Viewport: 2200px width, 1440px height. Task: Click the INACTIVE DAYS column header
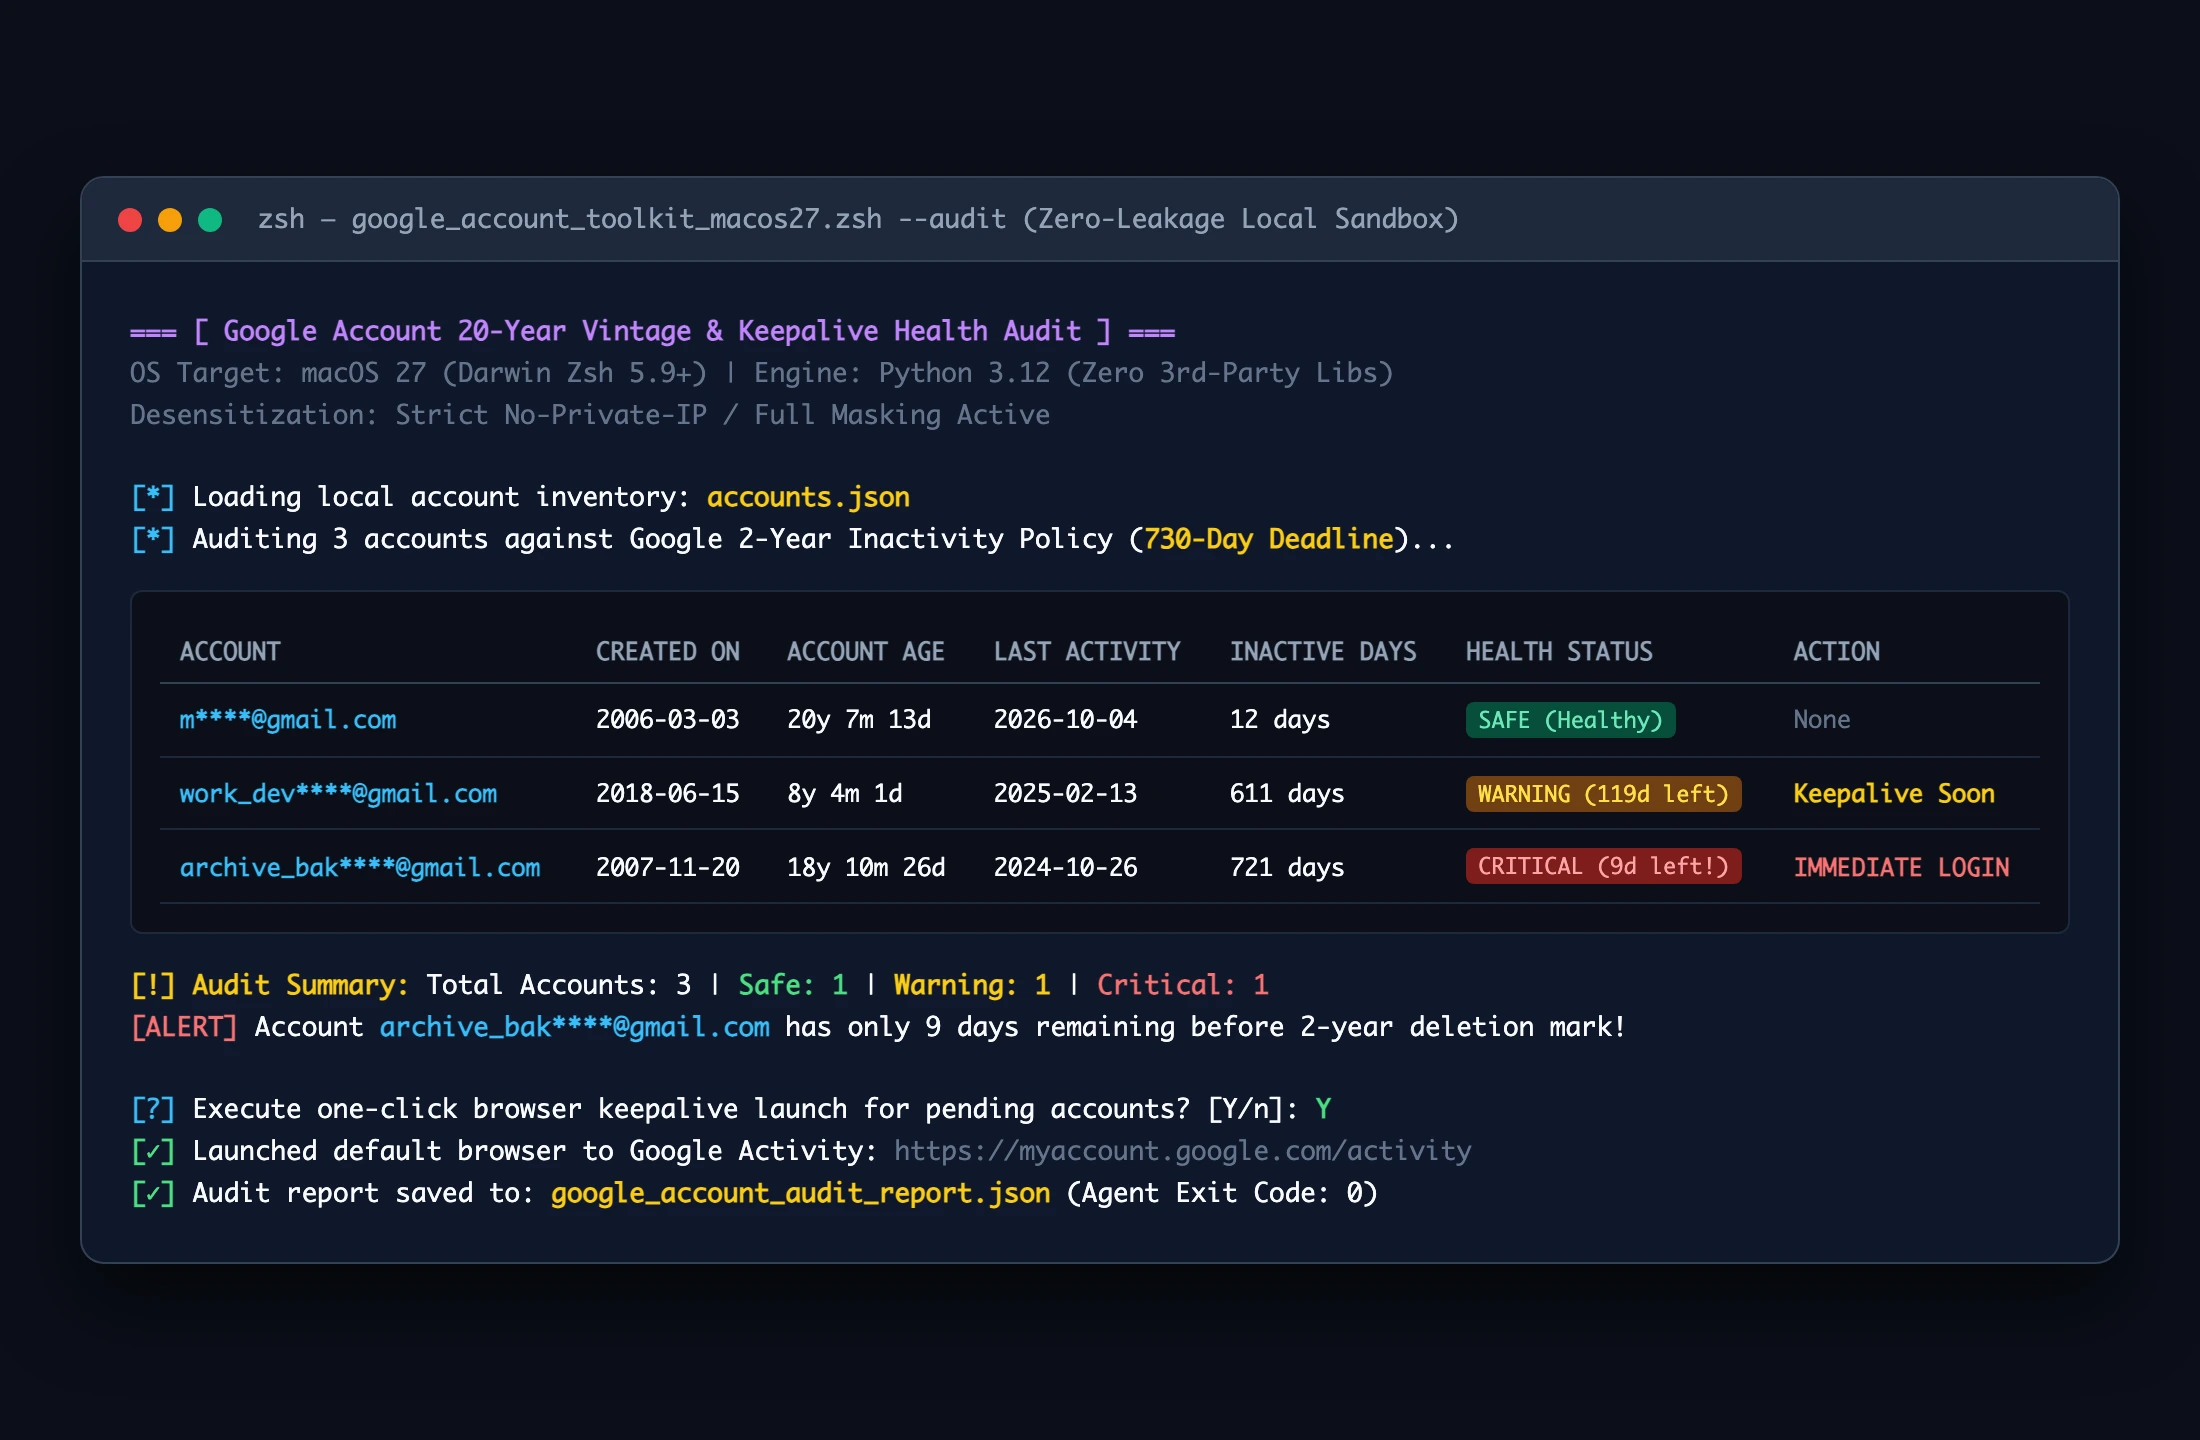point(1323,651)
